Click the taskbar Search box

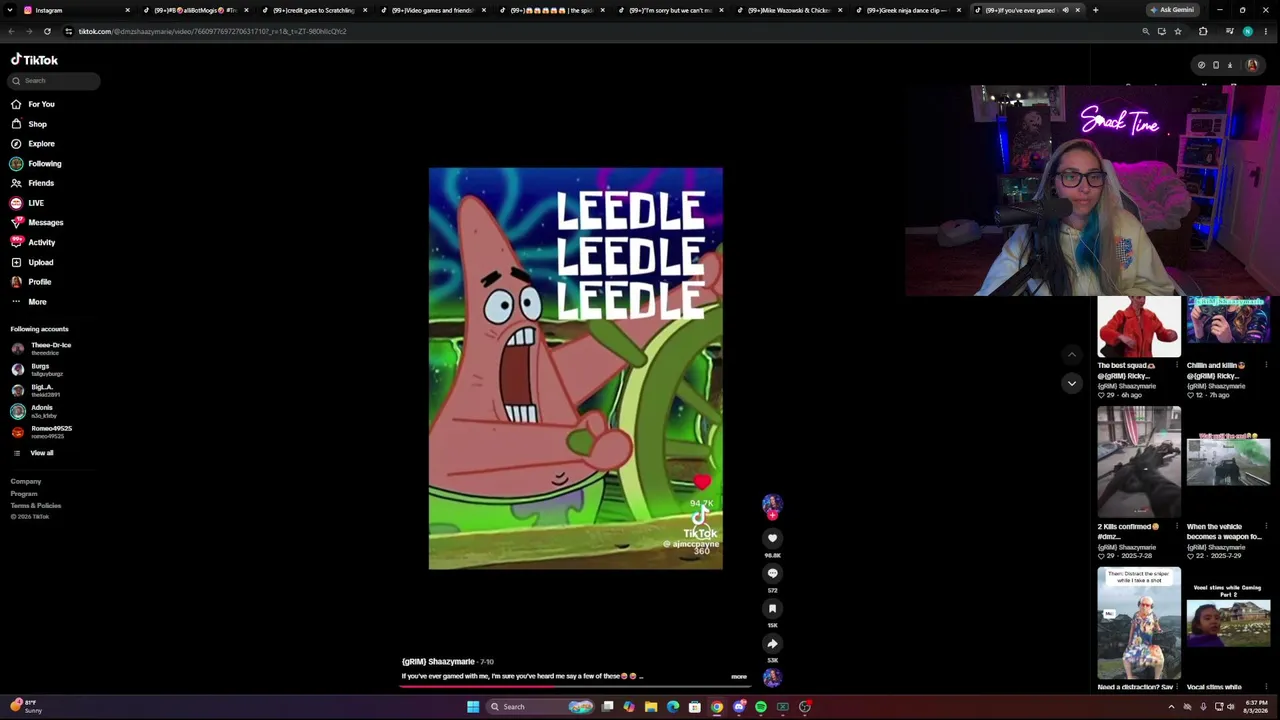coord(540,707)
